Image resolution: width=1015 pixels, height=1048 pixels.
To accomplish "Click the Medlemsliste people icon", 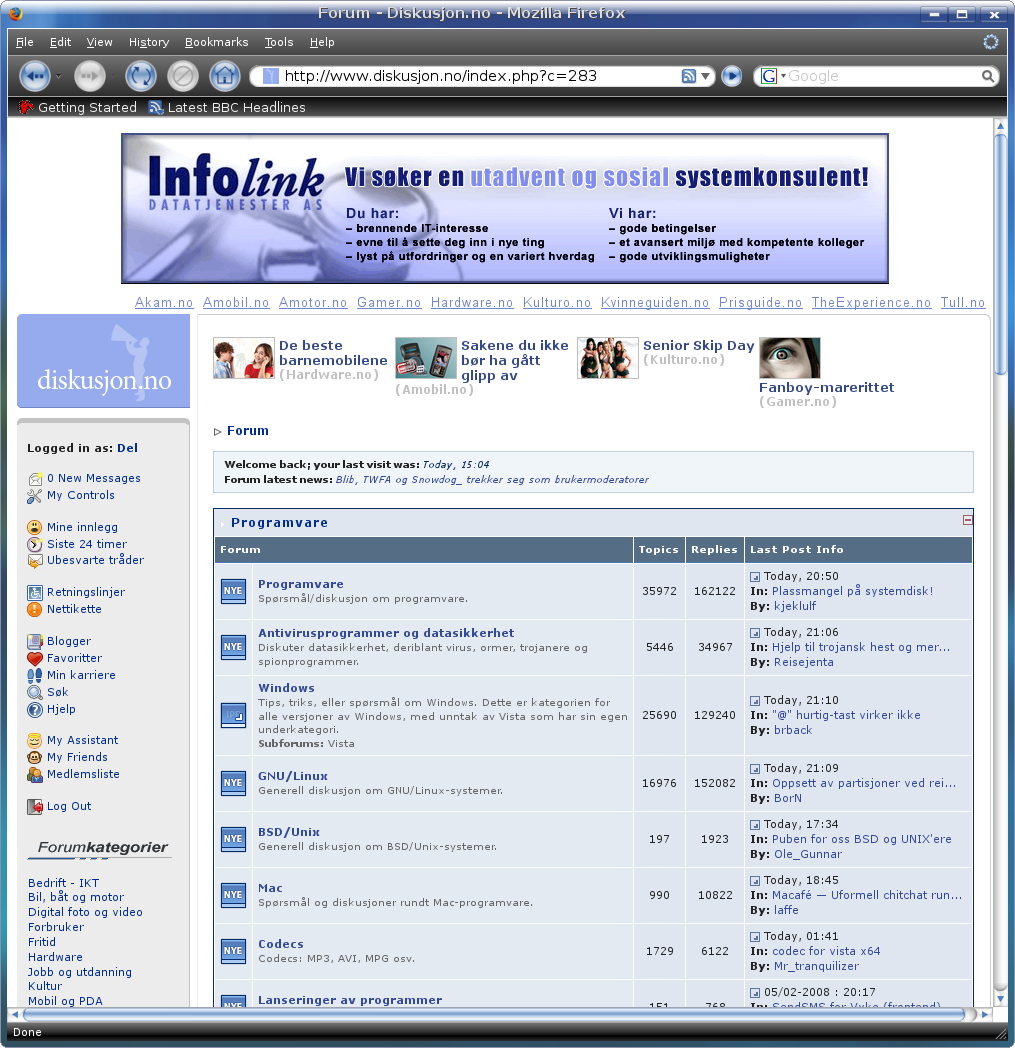I will (35, 775).
